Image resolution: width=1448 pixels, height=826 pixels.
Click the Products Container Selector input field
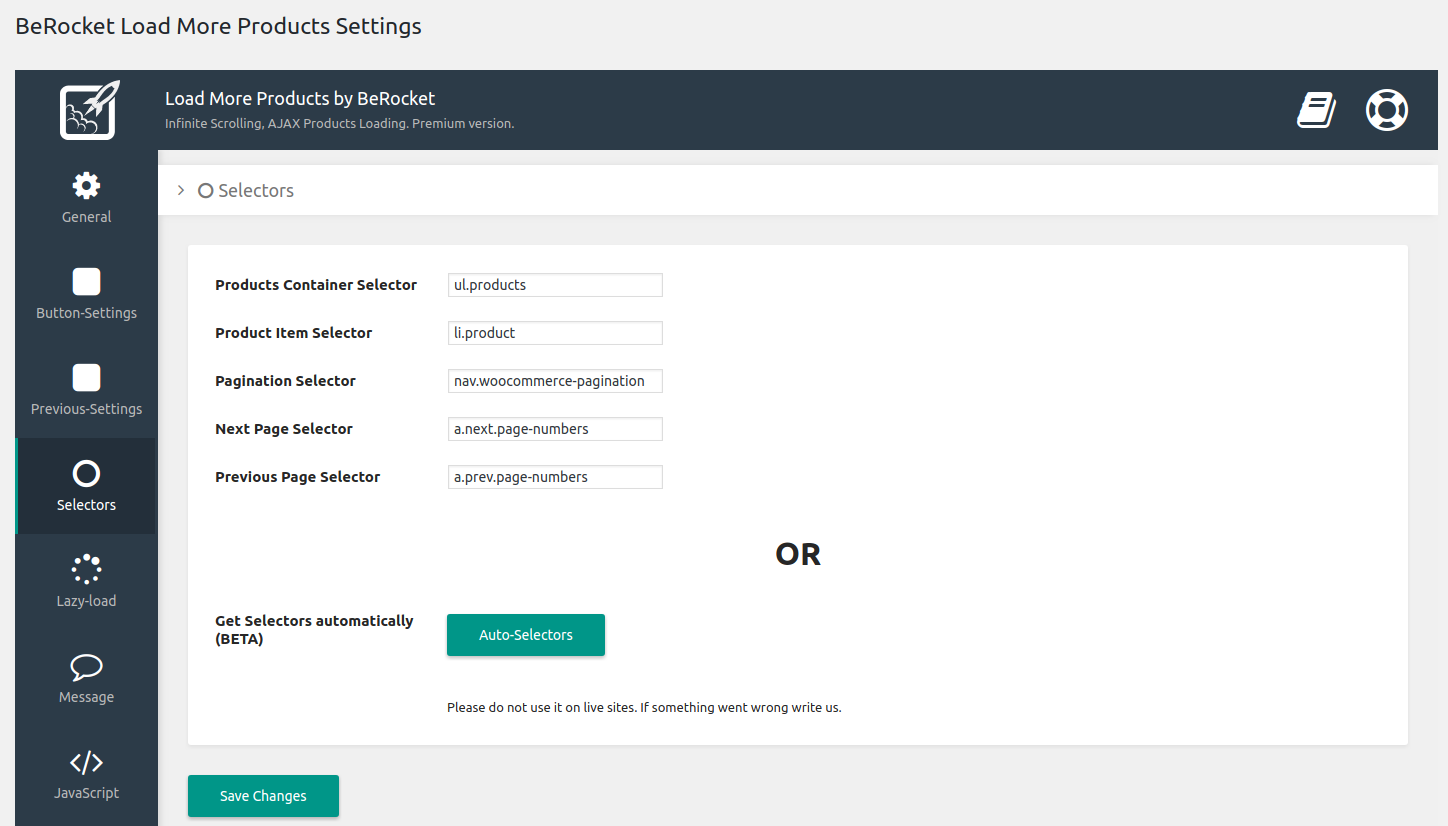point(554,284)
